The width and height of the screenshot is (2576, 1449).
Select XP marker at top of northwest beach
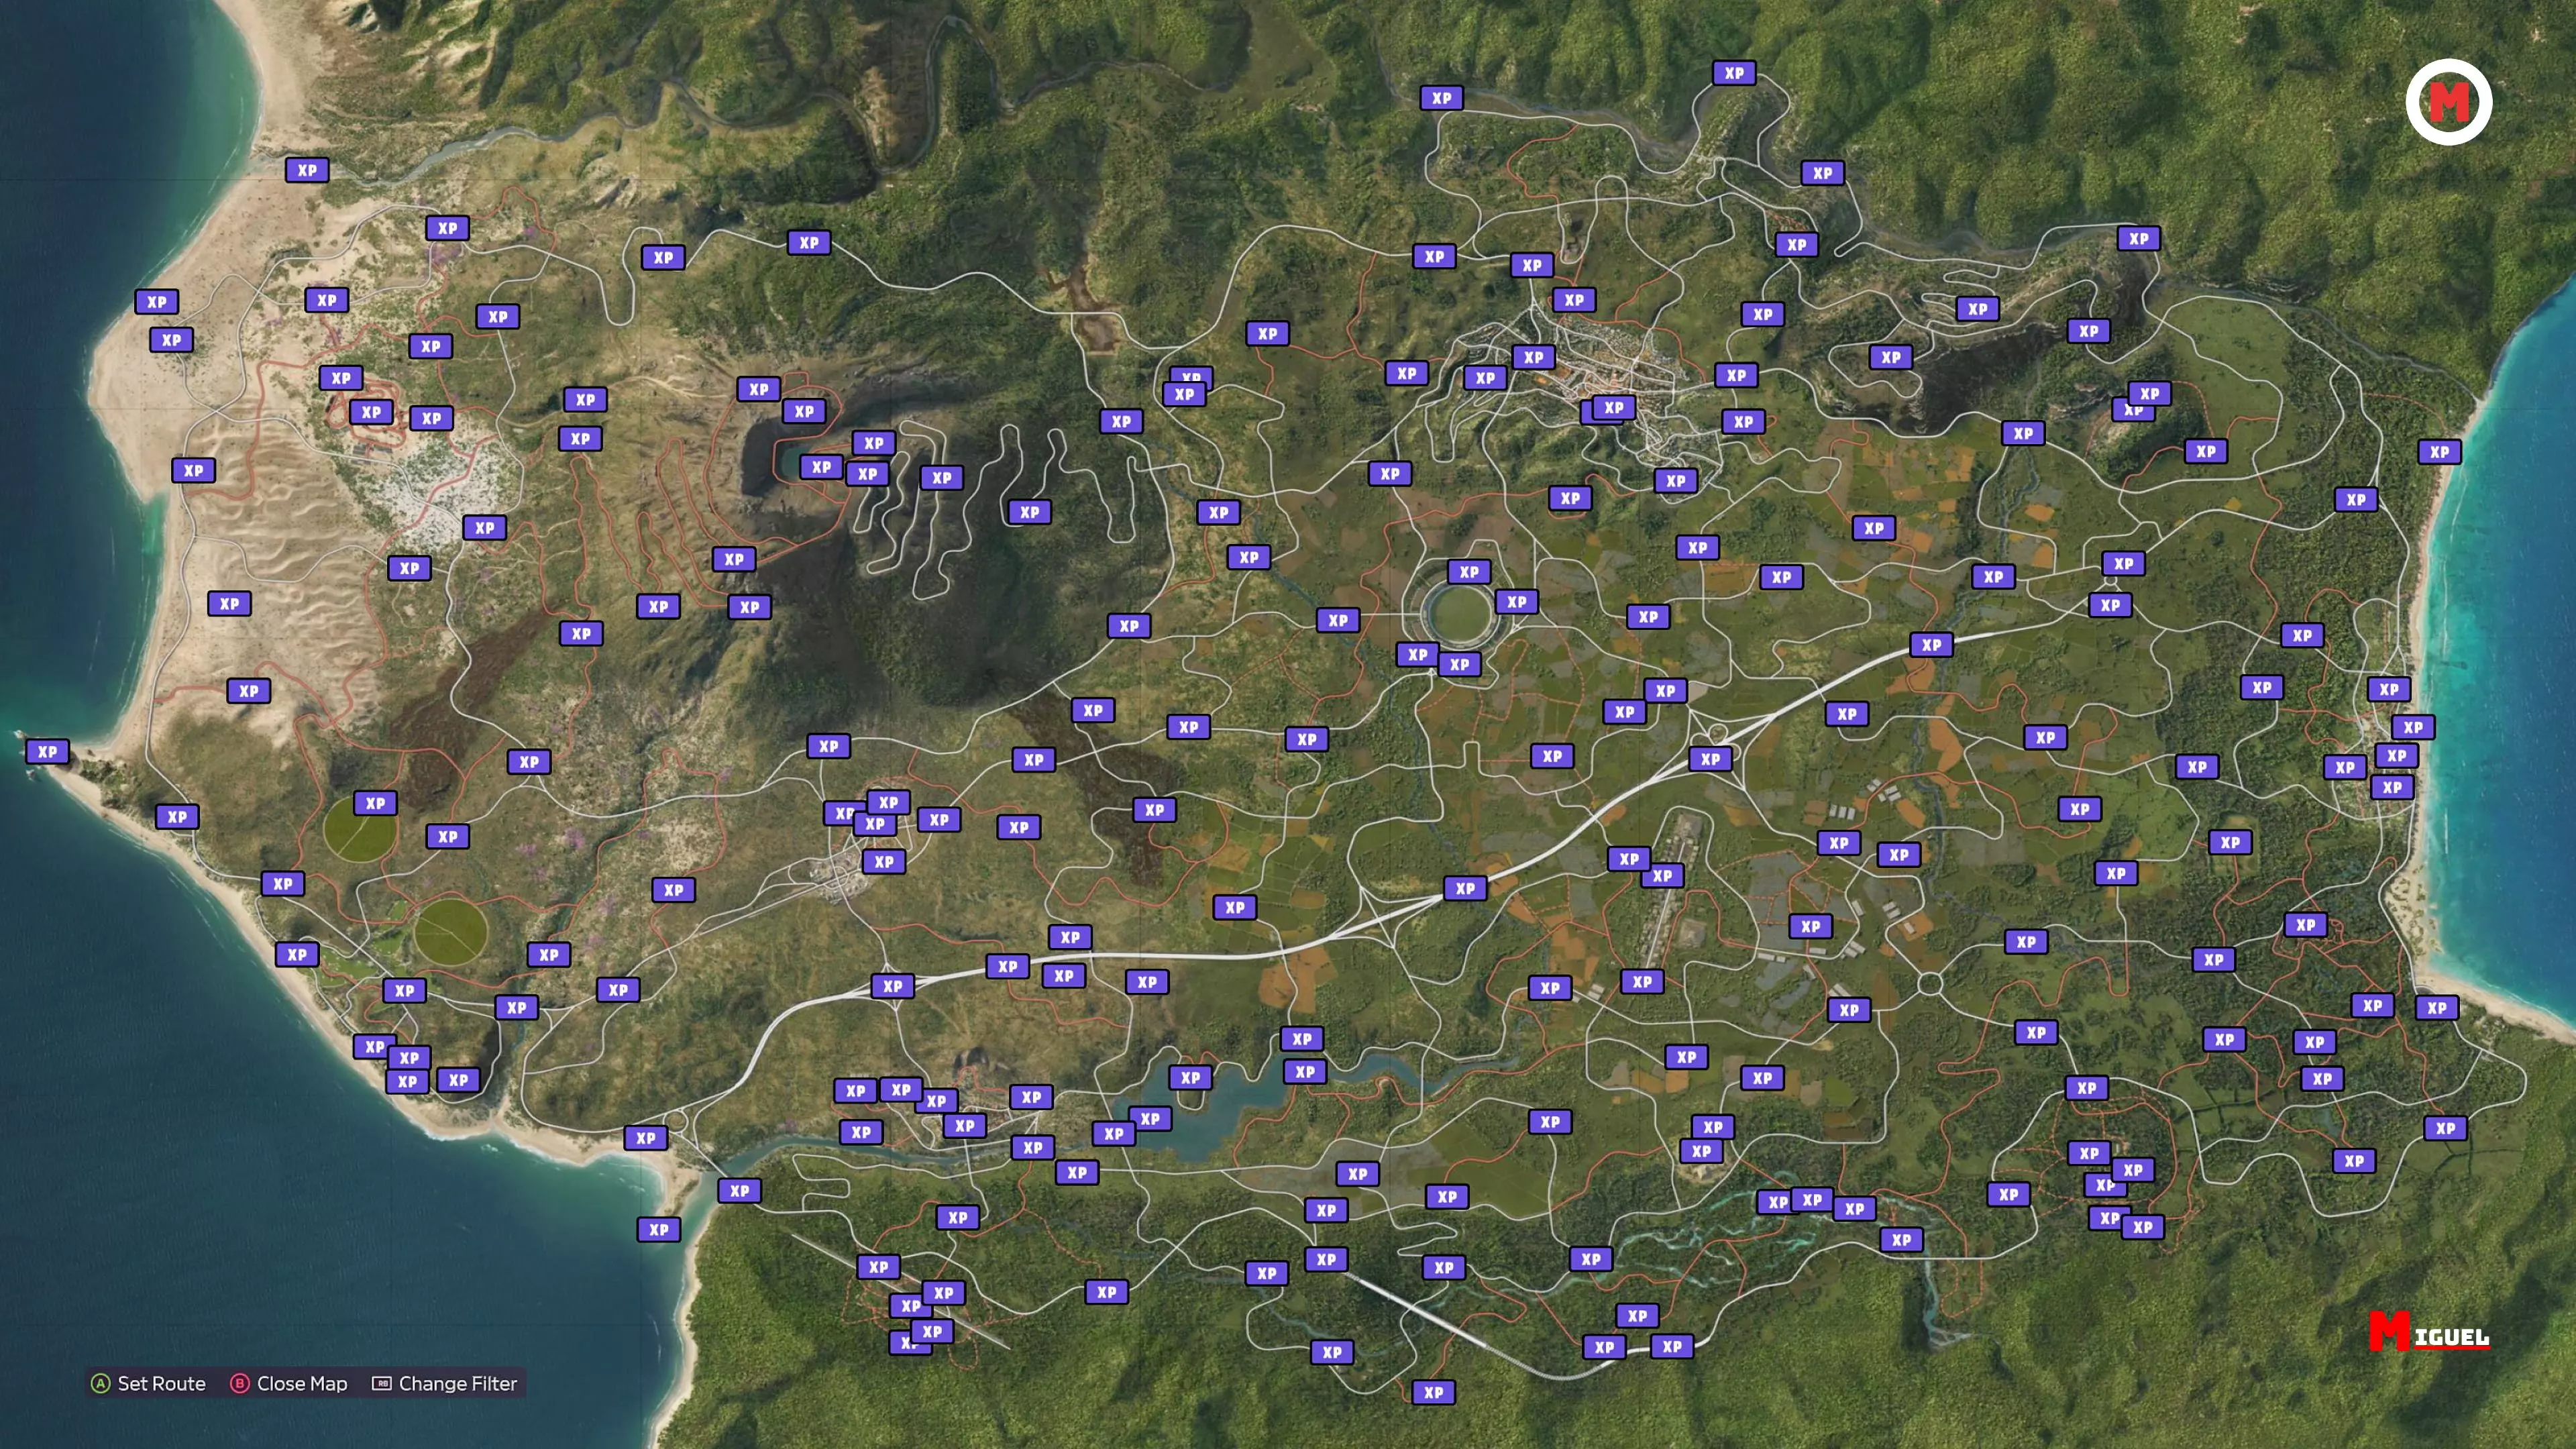click(x=306, y=170)
